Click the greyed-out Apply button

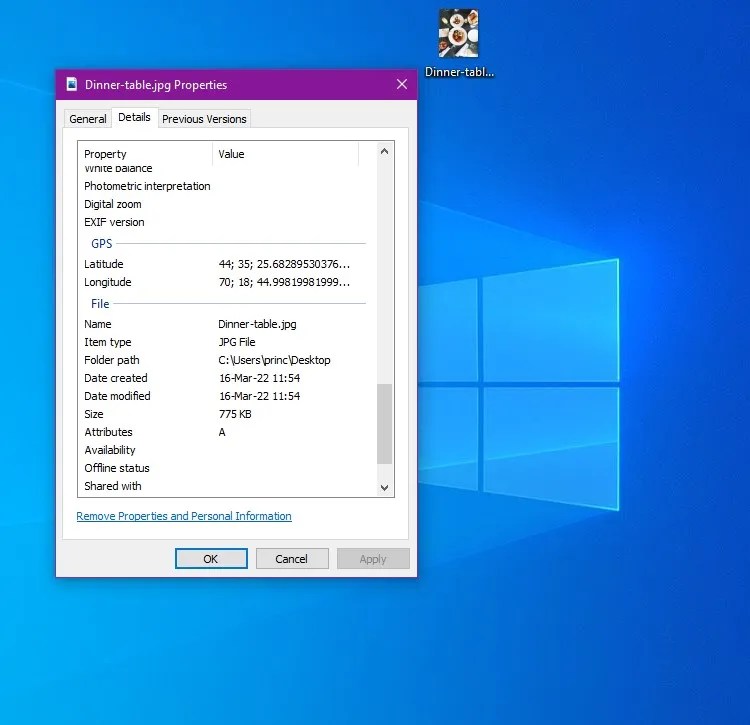pyautogui.click(x=373, y=559)
